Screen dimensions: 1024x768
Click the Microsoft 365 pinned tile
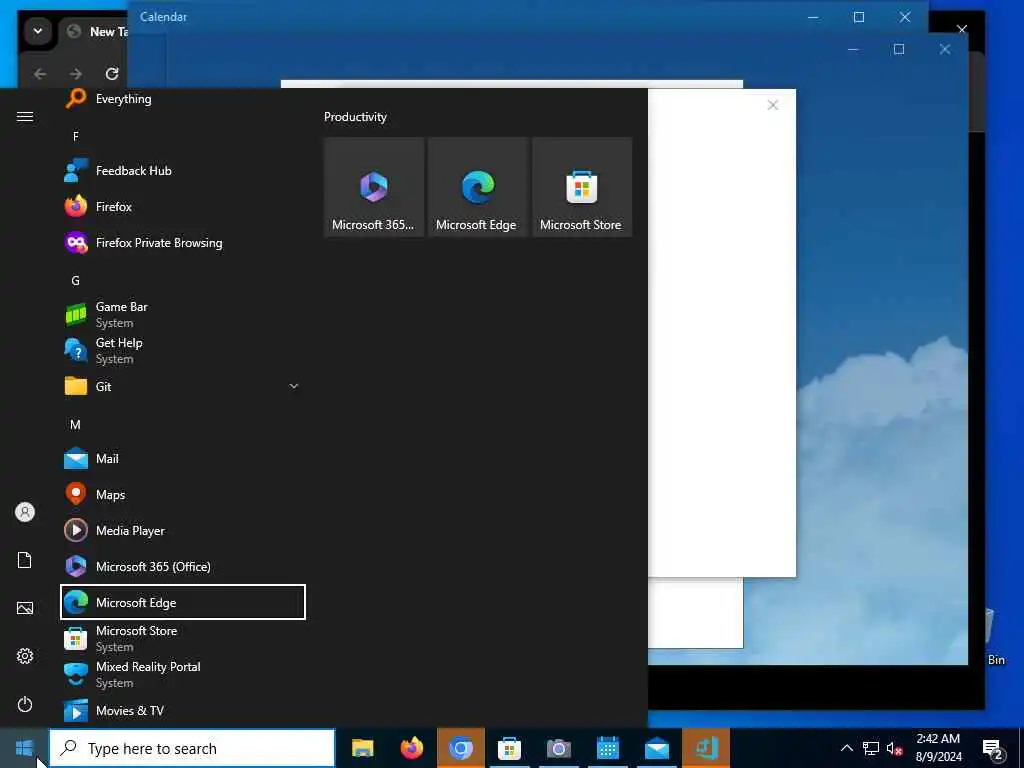(374, 187)
